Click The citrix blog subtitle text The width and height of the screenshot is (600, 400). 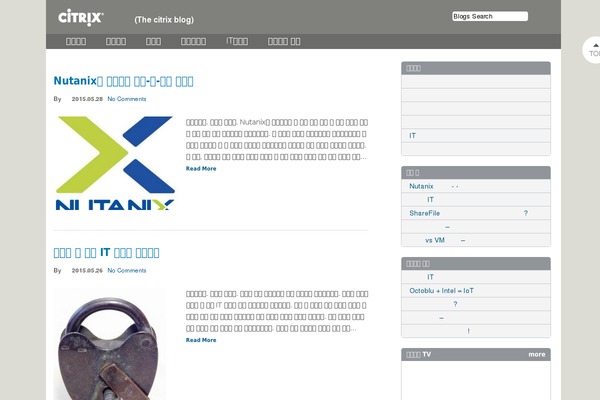pyautogui.click(x=164, y=20)
